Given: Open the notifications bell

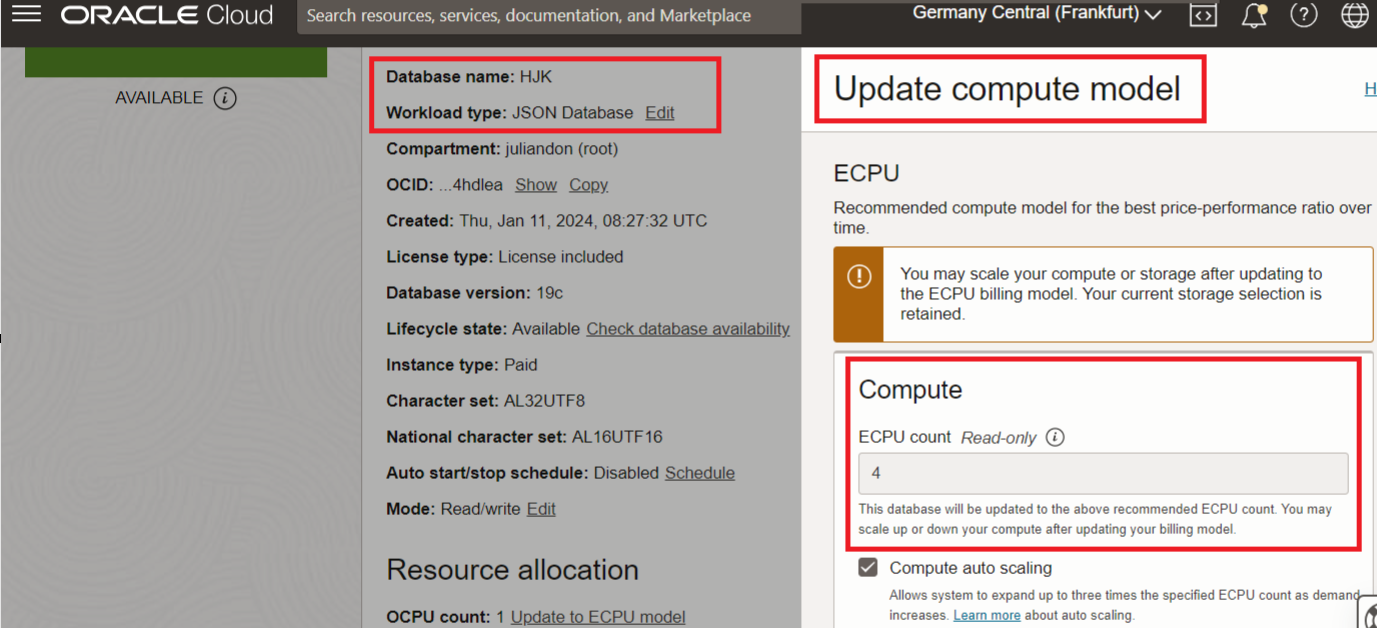Looking at the screenshot, I should coord(1254,15).
